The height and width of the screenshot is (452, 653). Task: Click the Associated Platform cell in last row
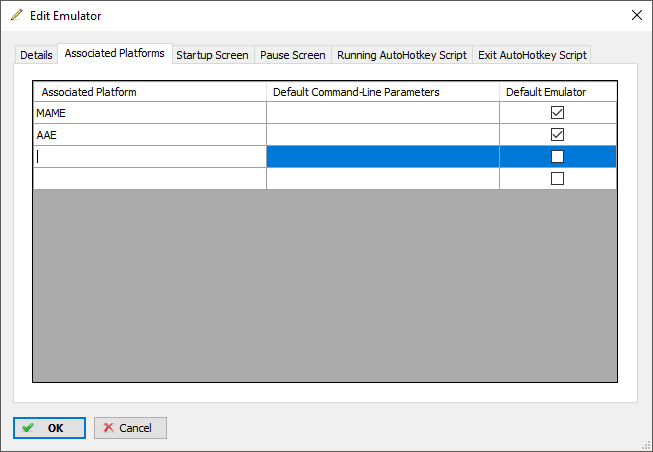click(150, 179)
